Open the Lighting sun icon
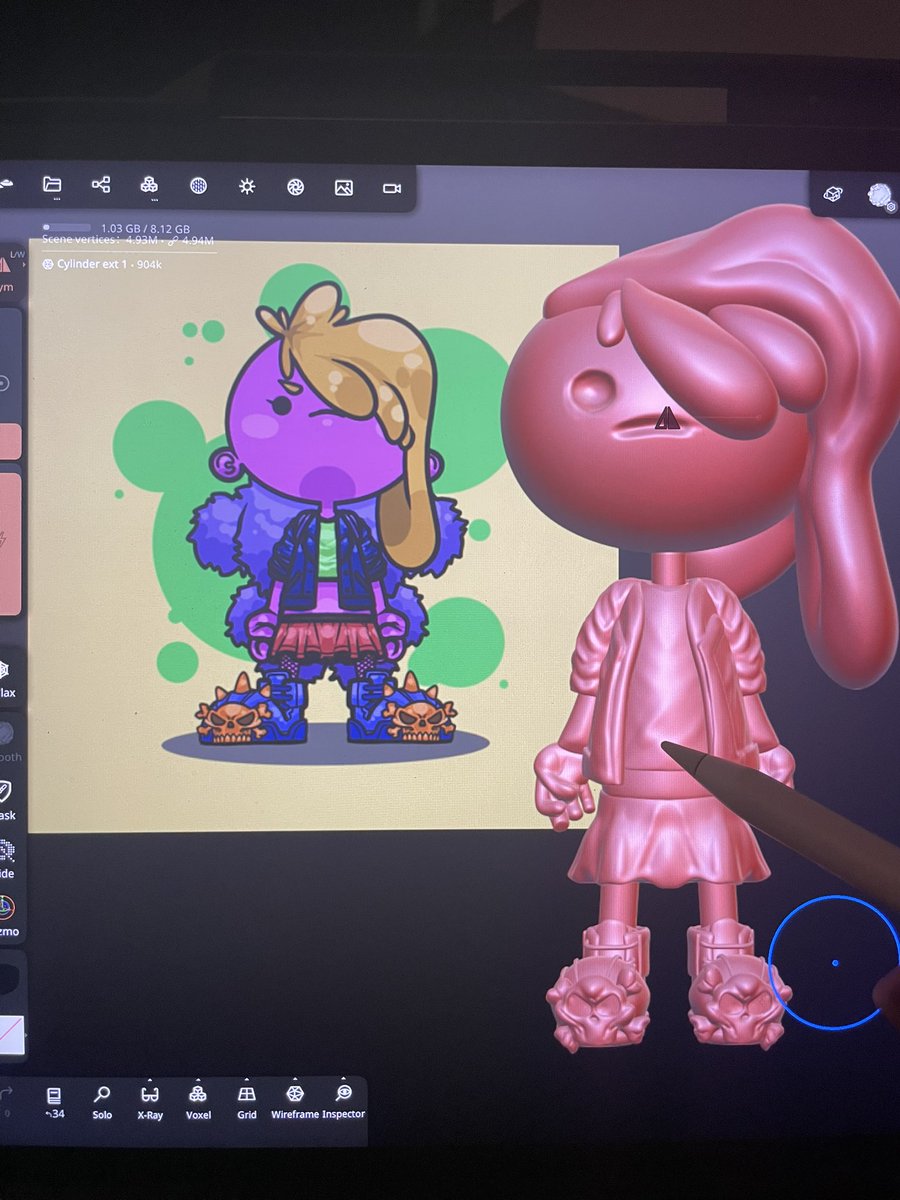This screenshot has height=1200, width=900. pyautogui.click(x=247, y=187)
